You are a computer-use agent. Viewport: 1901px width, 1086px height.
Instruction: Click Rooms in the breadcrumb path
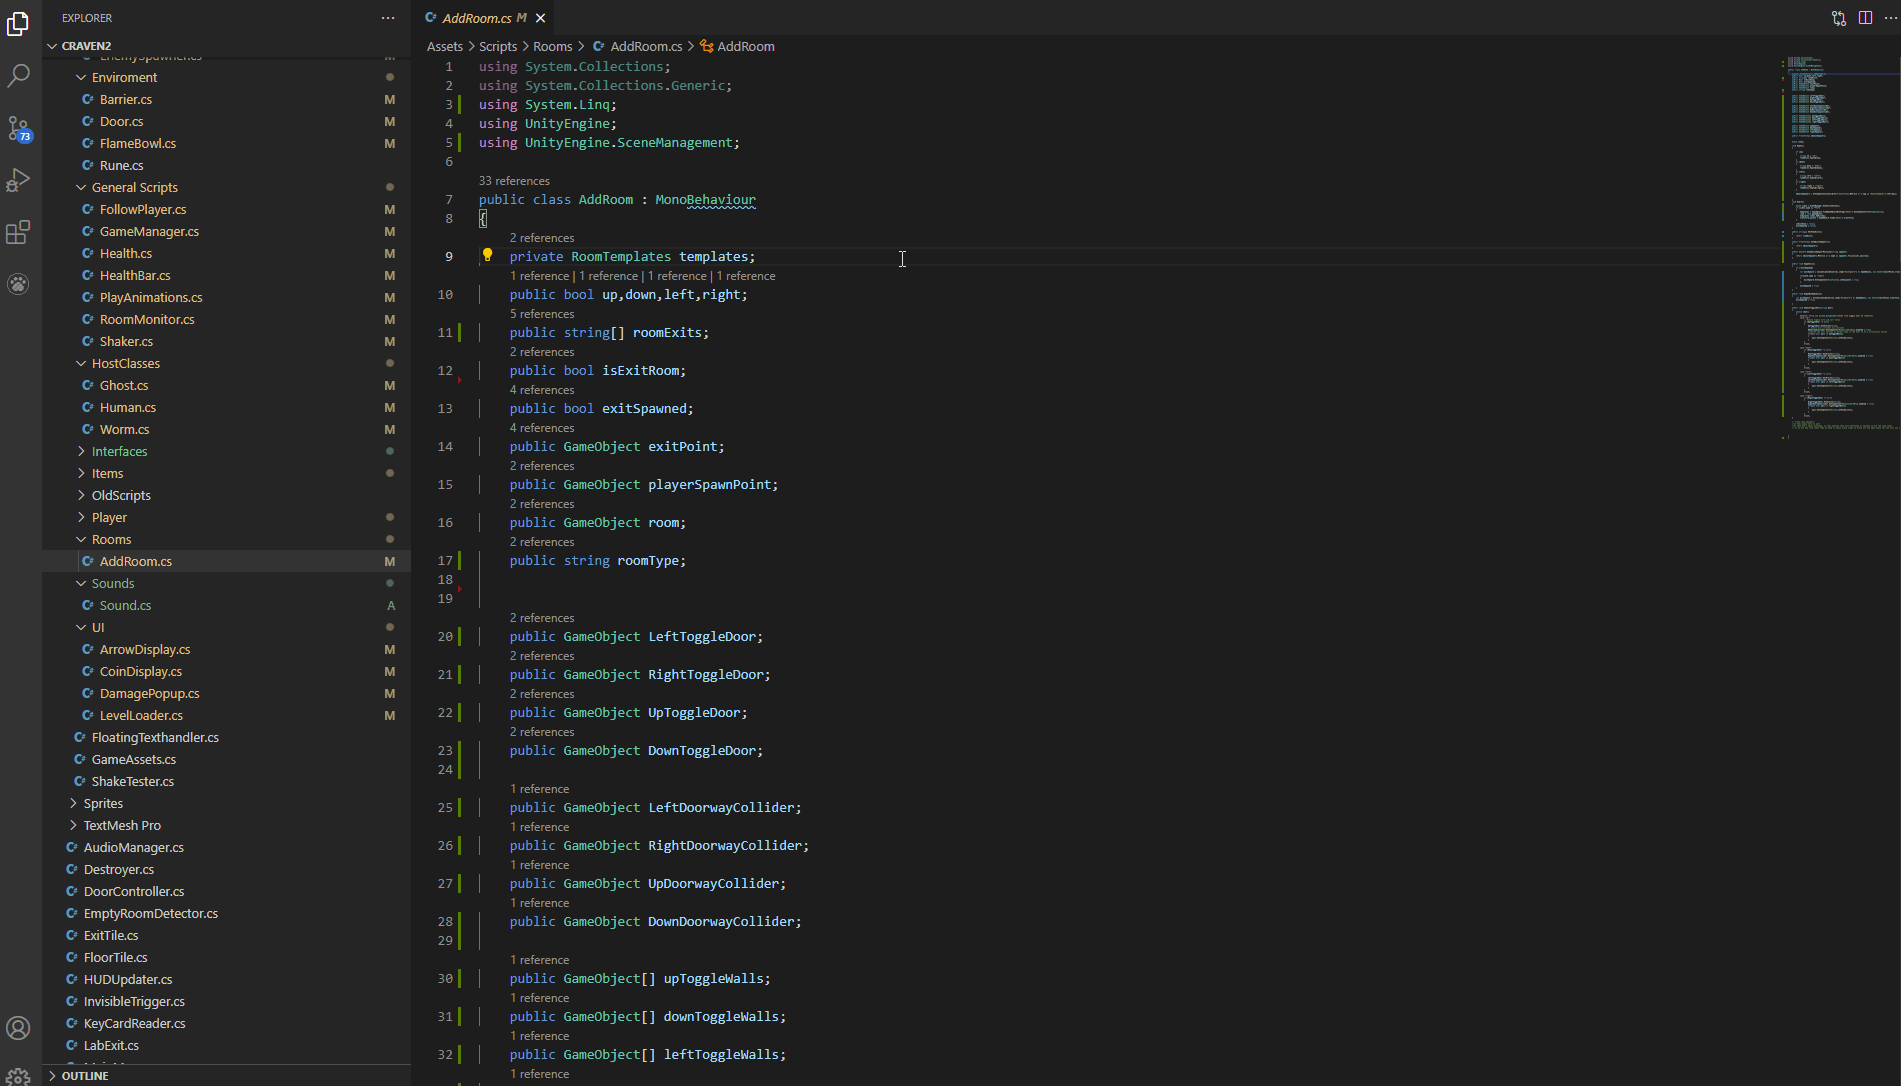(x=553, y=46)
